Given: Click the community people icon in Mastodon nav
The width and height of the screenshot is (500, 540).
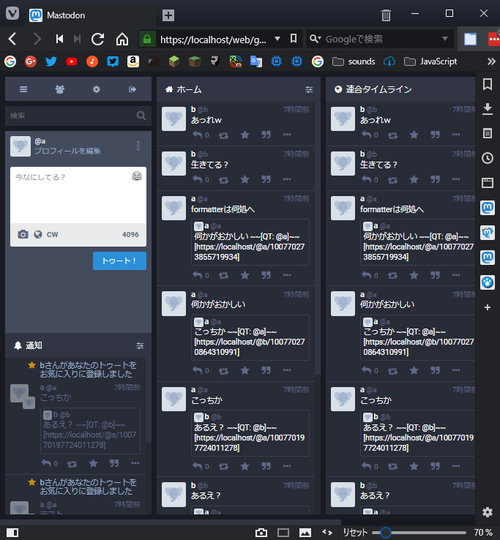Looking at the screenshot, I should click(x=60, y=90).
